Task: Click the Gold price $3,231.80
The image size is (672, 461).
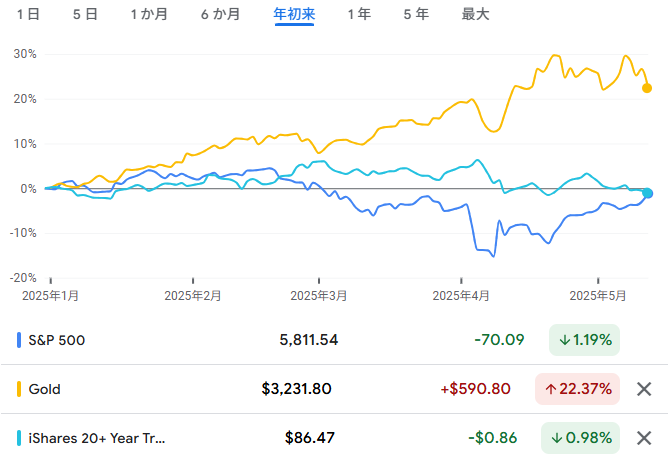Action: [x=296, y=389]
